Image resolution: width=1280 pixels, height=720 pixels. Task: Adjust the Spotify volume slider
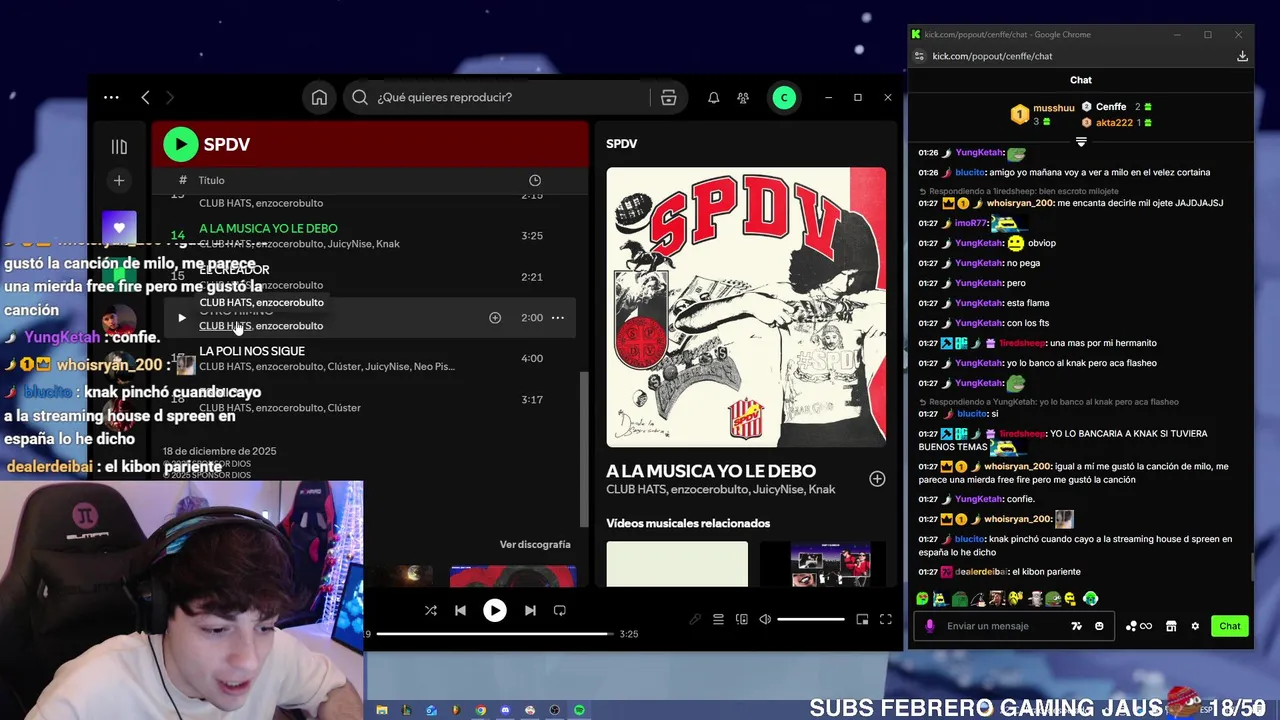pos(811,620)
